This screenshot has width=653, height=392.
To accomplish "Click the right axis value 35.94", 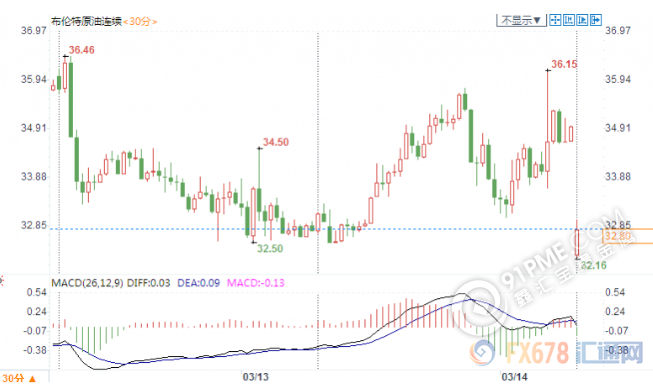I will tap(618, 79).
